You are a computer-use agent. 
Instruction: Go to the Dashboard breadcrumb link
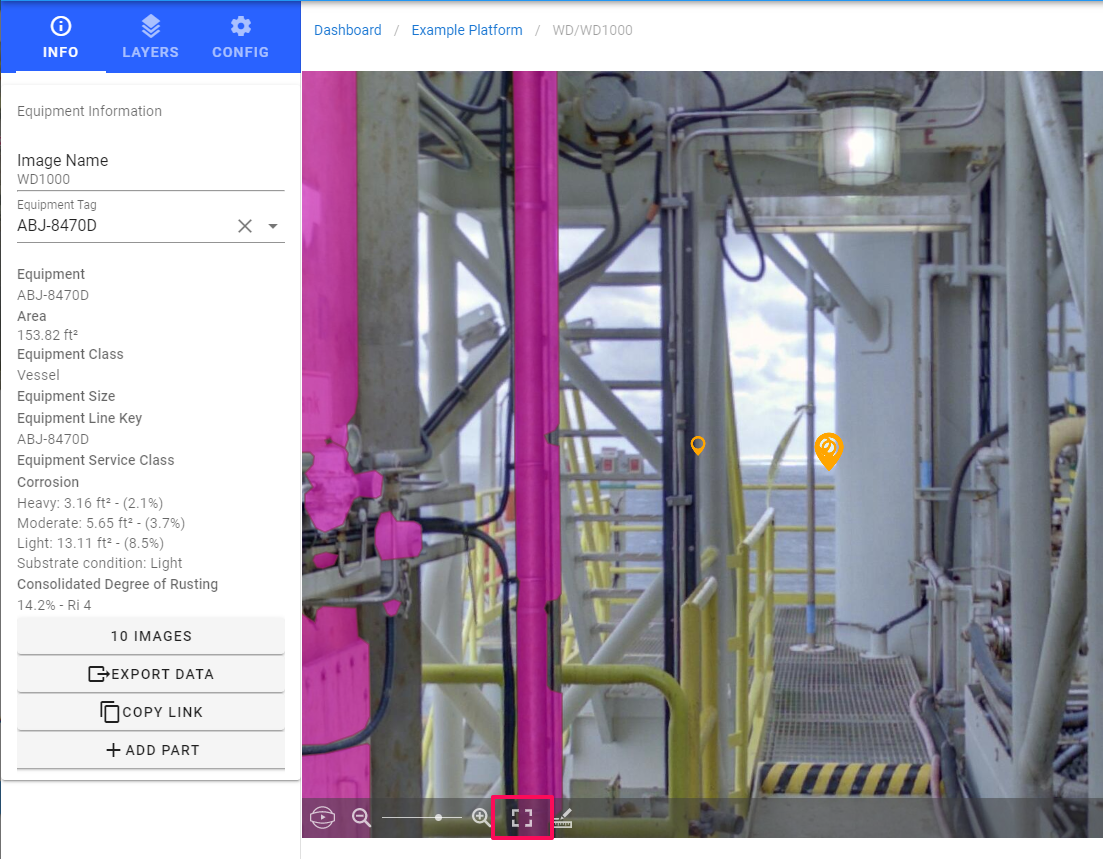pyautogui.click(x=347, y=30)
